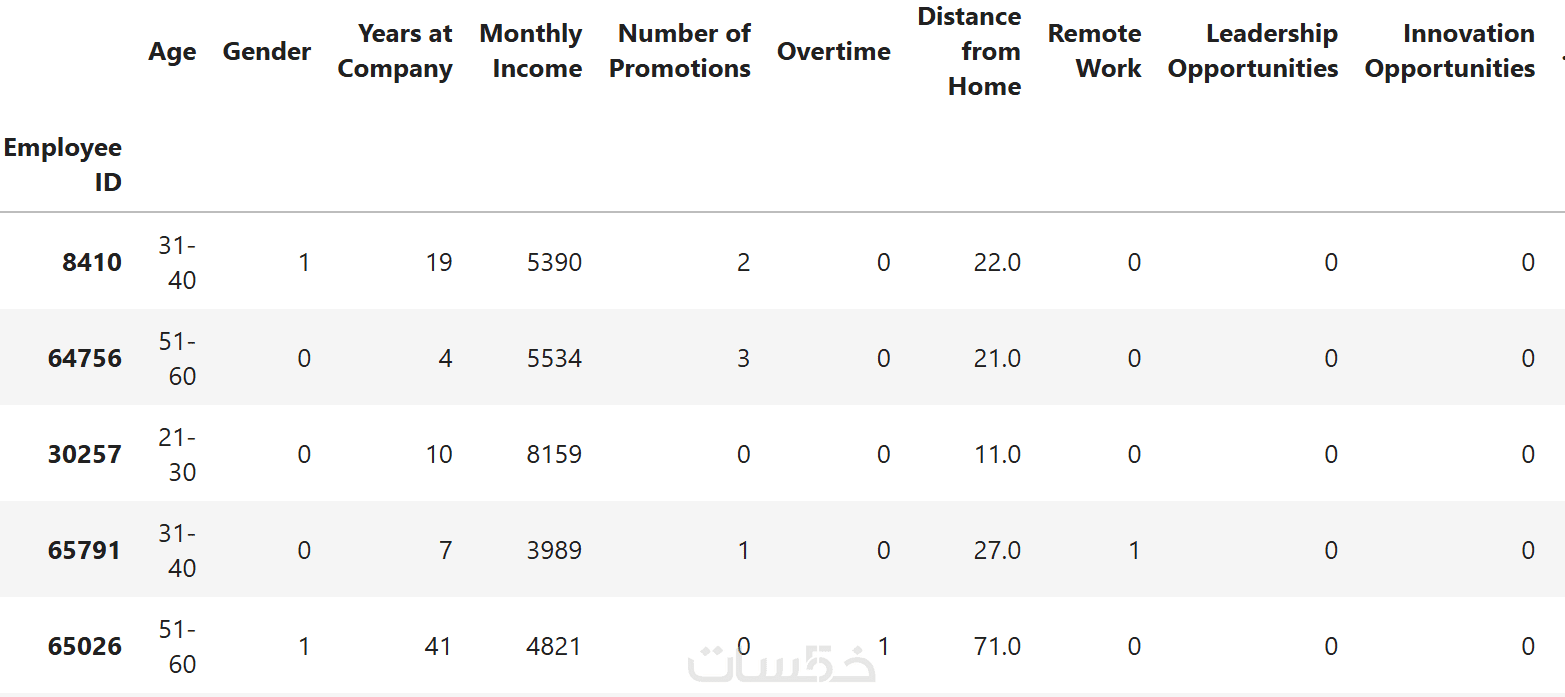Click the Years at Company header
Screen dimensions: 1565x697
[x=395, y=51]
